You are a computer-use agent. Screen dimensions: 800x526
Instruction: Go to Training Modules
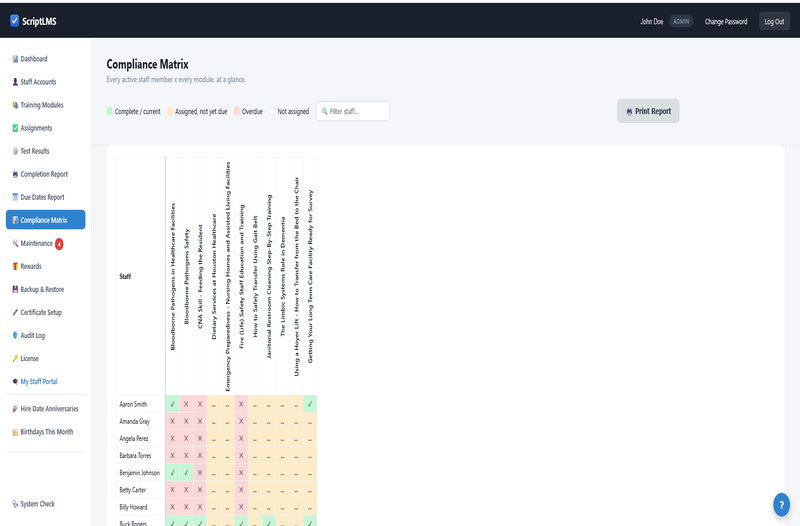pos(45,105)
